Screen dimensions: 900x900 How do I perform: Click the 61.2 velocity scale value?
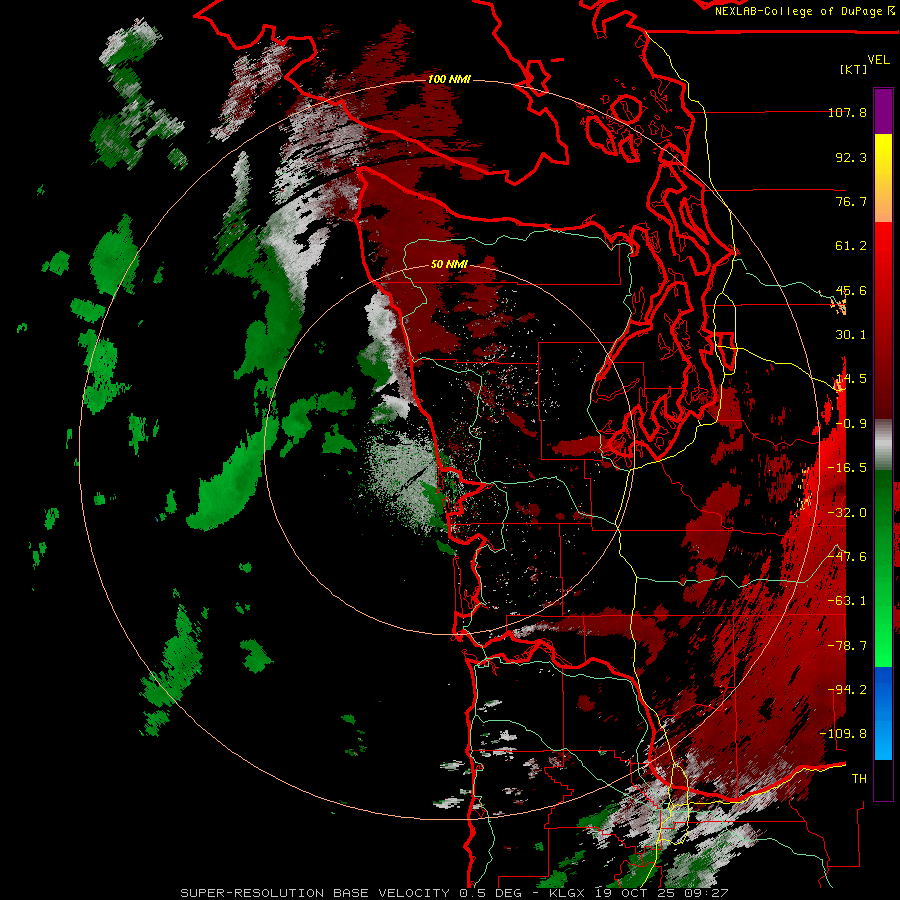coord(851,246)
